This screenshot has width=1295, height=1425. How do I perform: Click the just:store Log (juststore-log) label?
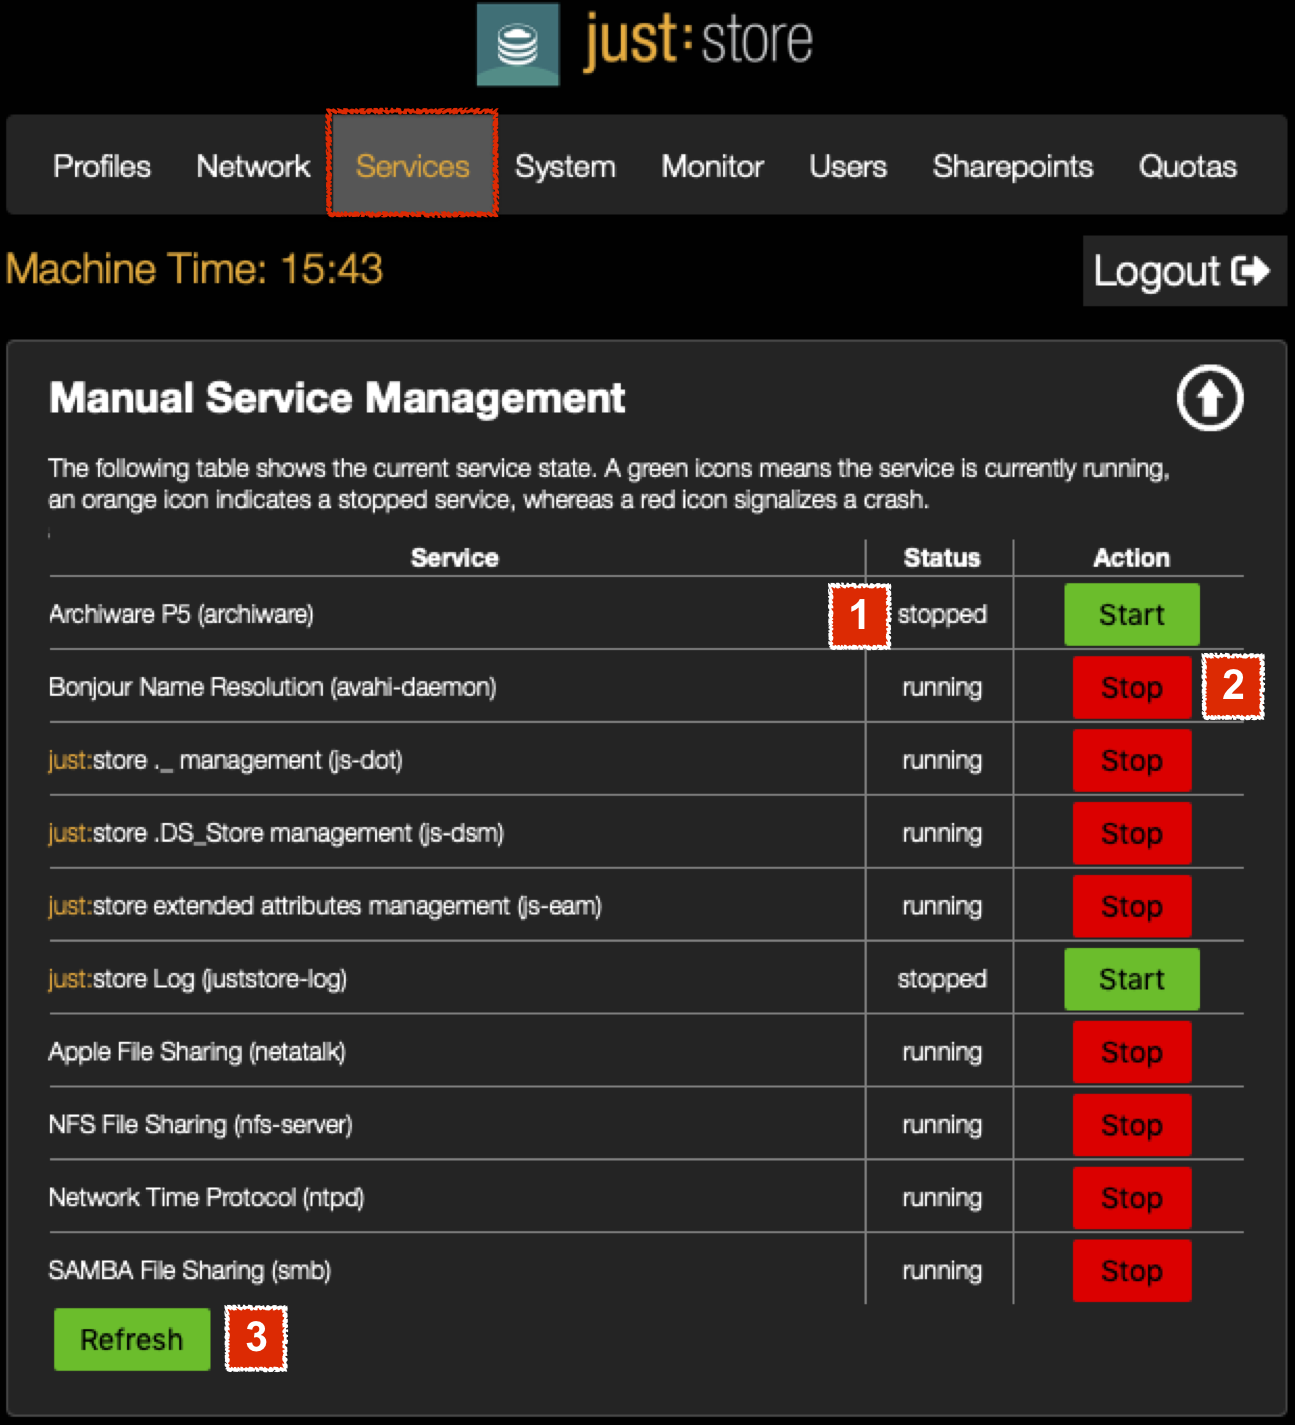point(198,979)
